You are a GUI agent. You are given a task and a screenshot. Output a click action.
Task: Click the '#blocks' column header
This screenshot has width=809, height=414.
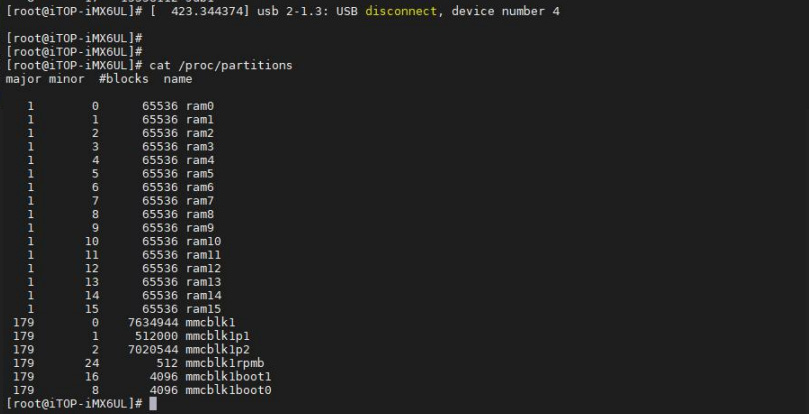point(123,79)
